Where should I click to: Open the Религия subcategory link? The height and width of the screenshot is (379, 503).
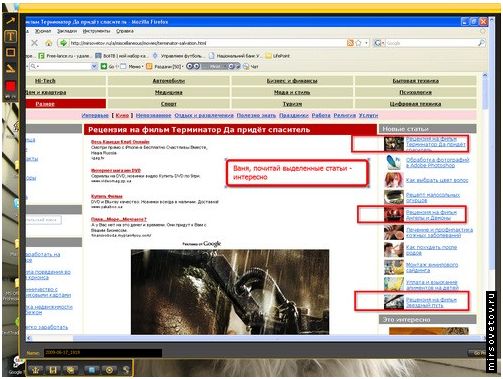pos(345,115)
